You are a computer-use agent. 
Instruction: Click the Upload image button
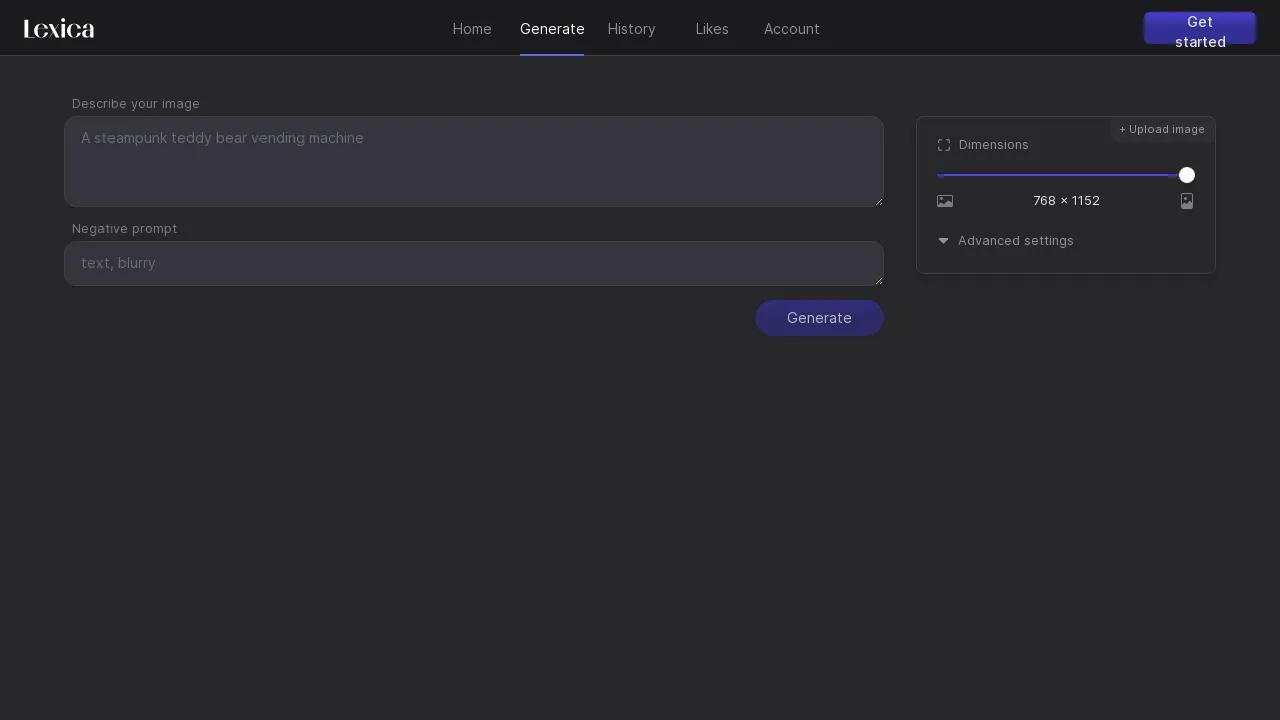point(1162,129)
